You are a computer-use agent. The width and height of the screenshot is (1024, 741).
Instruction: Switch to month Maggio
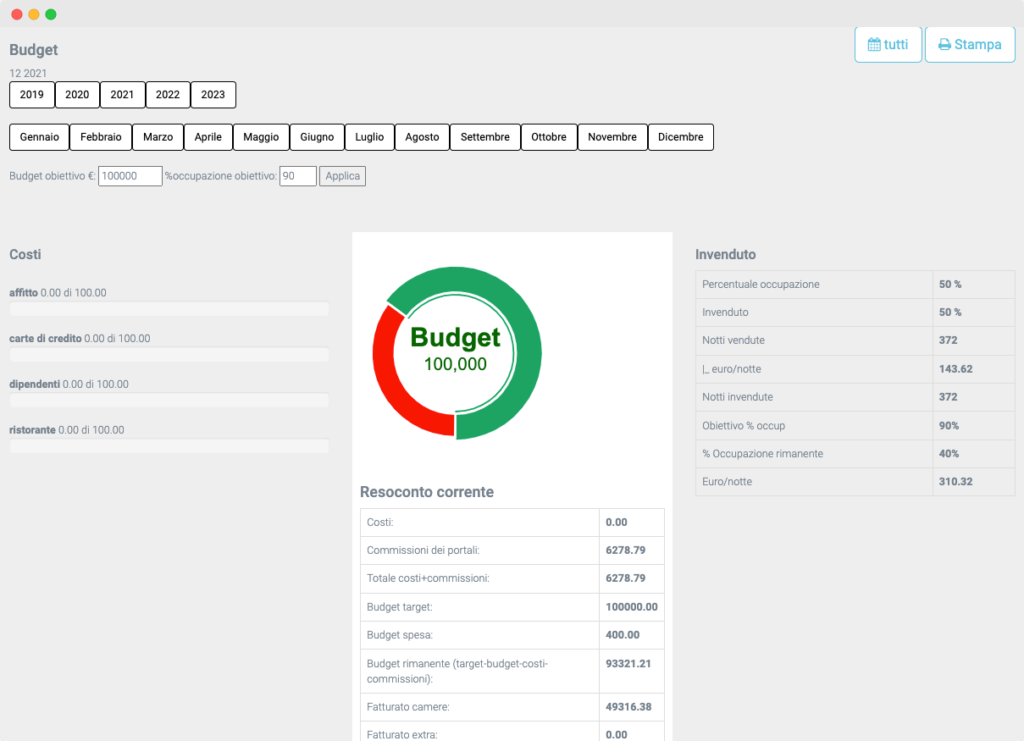[261, 137]
